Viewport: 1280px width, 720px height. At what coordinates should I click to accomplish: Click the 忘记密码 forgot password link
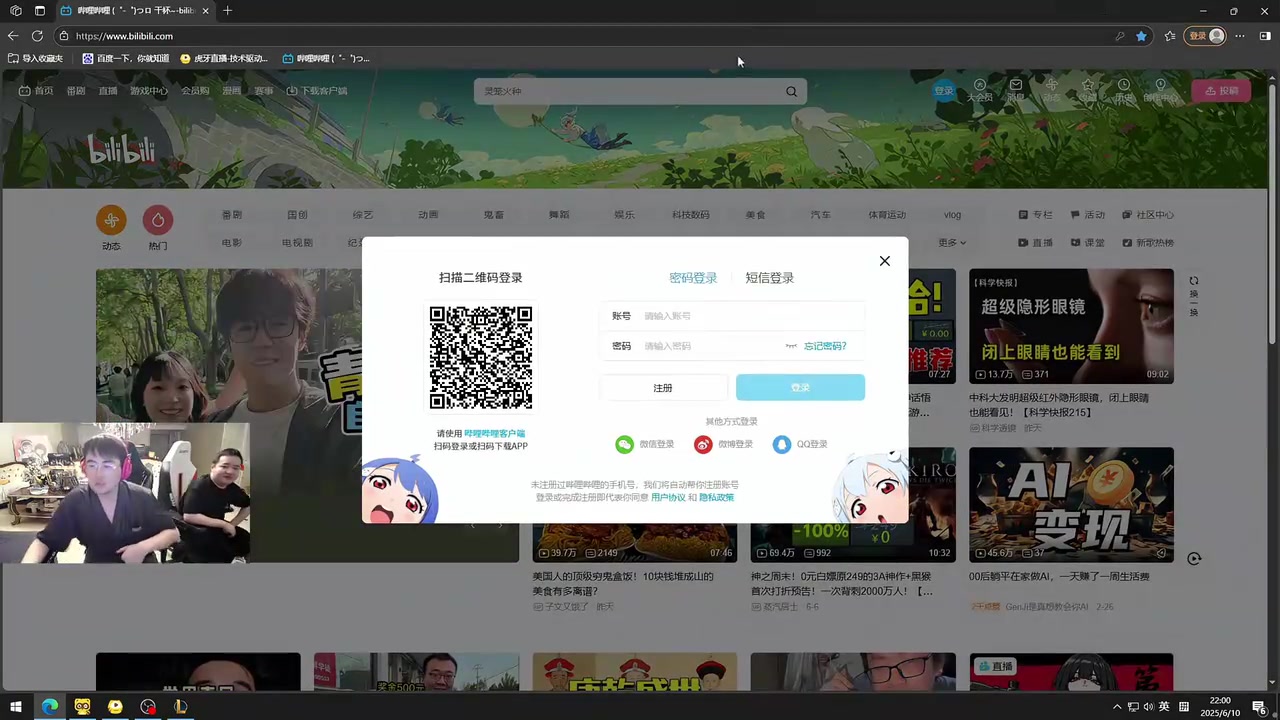pos(824,345)
